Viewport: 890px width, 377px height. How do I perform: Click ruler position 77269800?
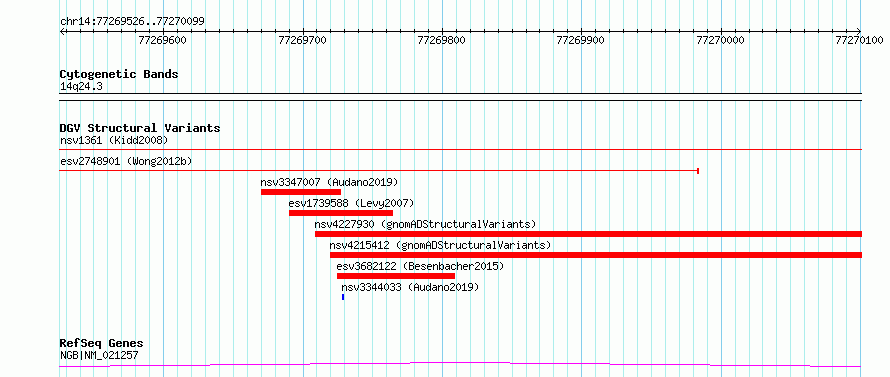[442, 40]
